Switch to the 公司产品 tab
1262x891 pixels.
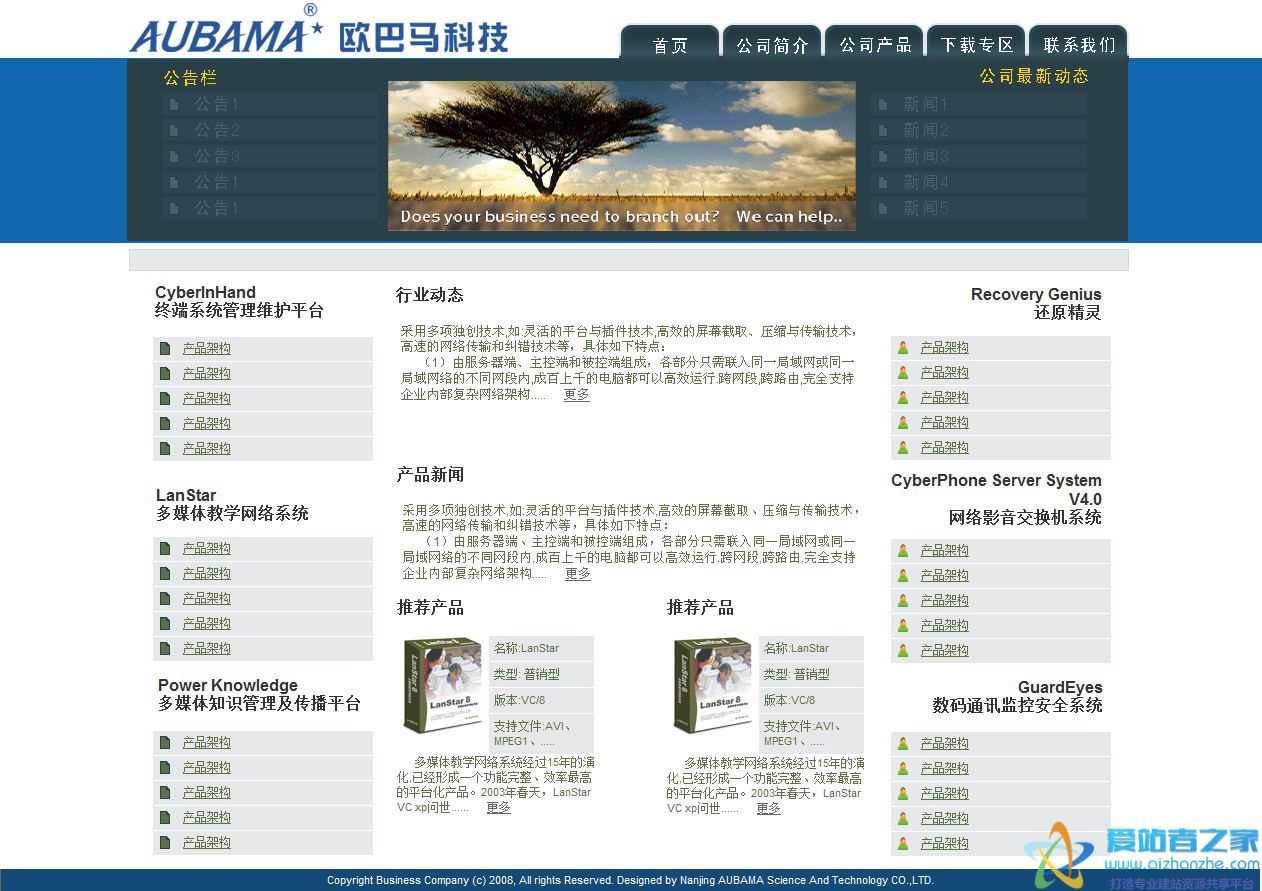click(x=875, y=45)
